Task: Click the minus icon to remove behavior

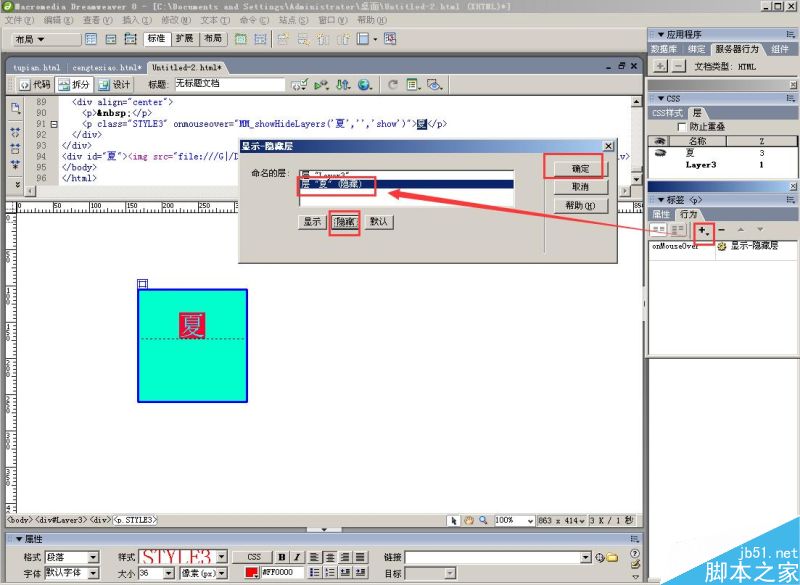Action: point(721,230)
